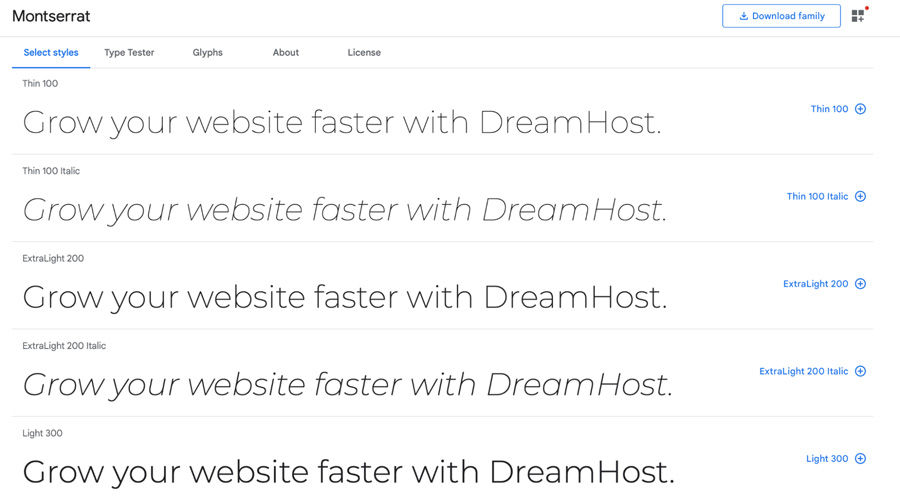Click the ExtraLight 200 preview sentence
The image size is (900, 500).
(345, 297)
